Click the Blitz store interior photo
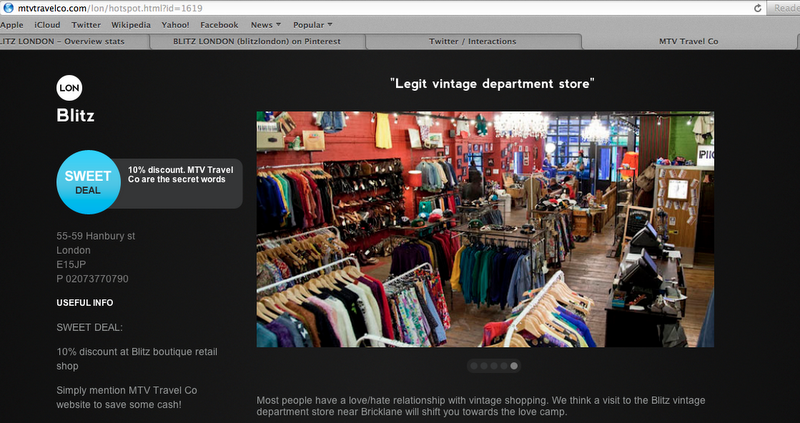Image resolution: width=800 pixels, height=423 pixels. pos(485,229)
